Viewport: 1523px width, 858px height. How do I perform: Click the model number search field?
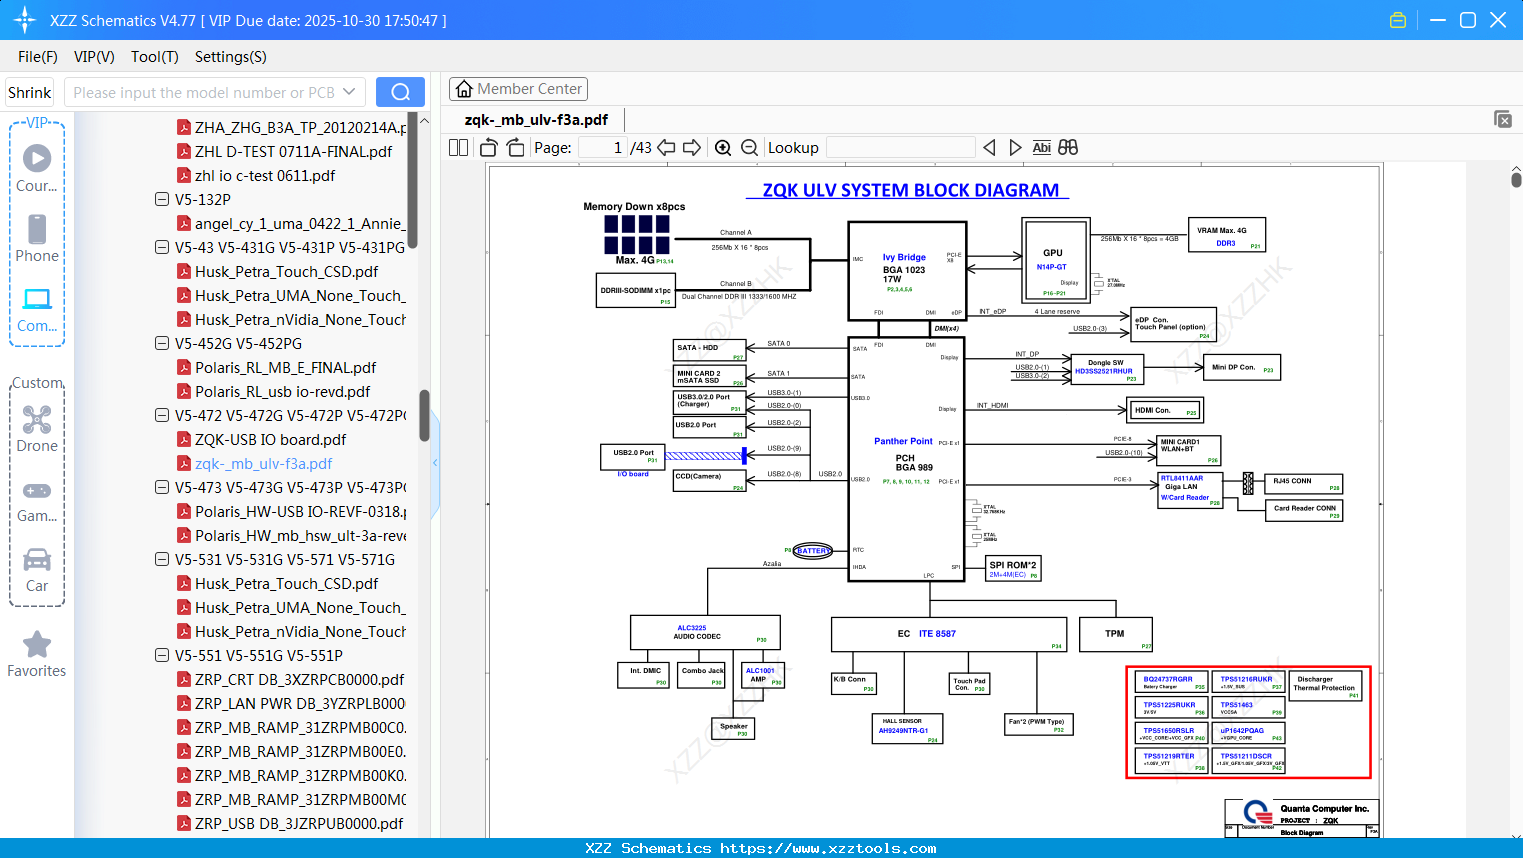205,92
